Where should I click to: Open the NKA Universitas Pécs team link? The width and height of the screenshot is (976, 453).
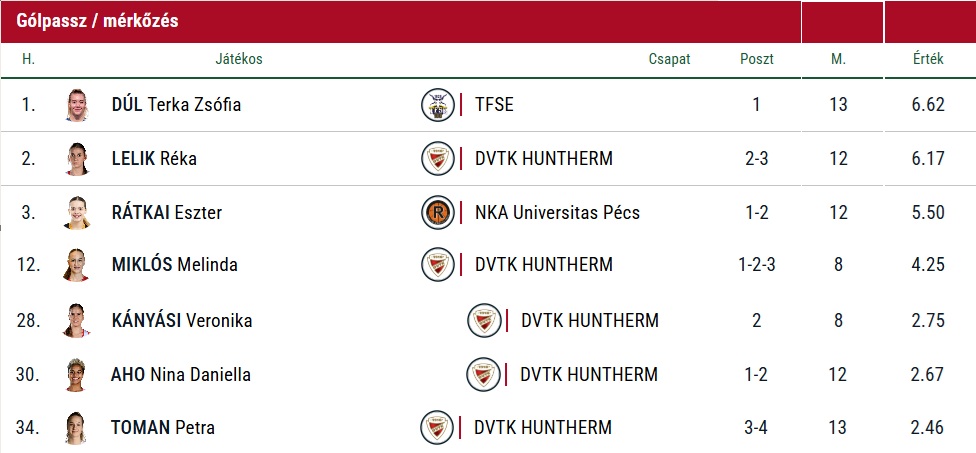pos(557,212)
